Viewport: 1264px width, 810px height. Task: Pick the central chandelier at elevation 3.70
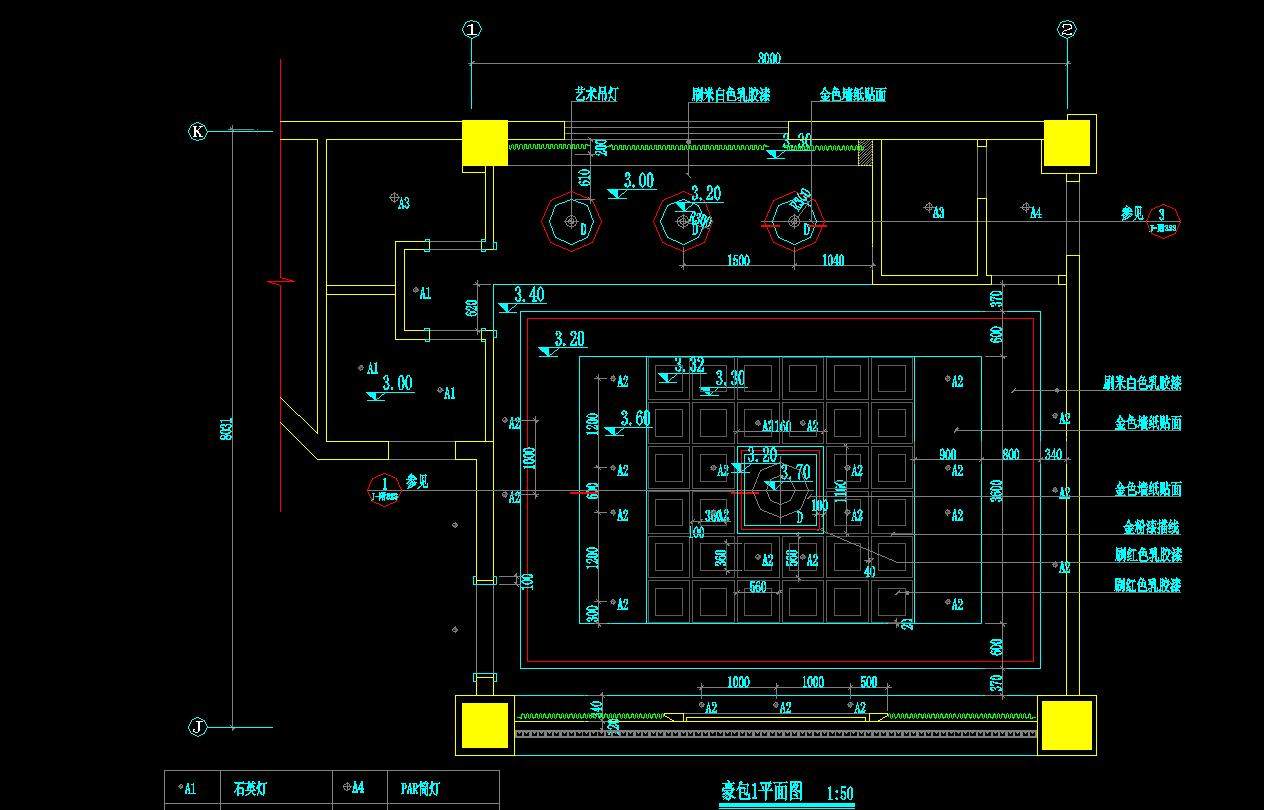coord(781,492)
